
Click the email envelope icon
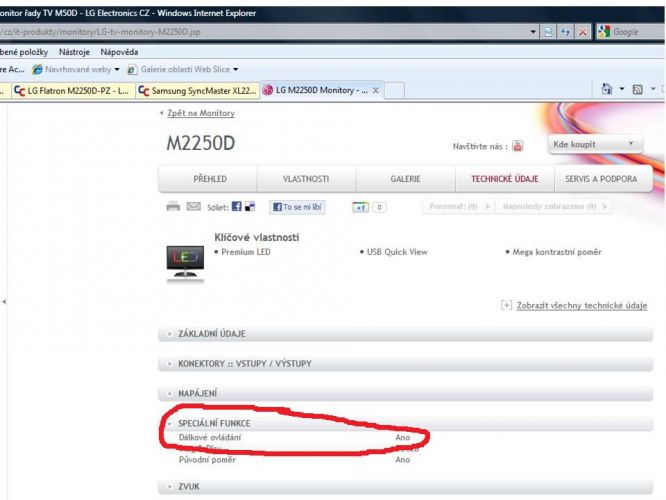point(194,206)
